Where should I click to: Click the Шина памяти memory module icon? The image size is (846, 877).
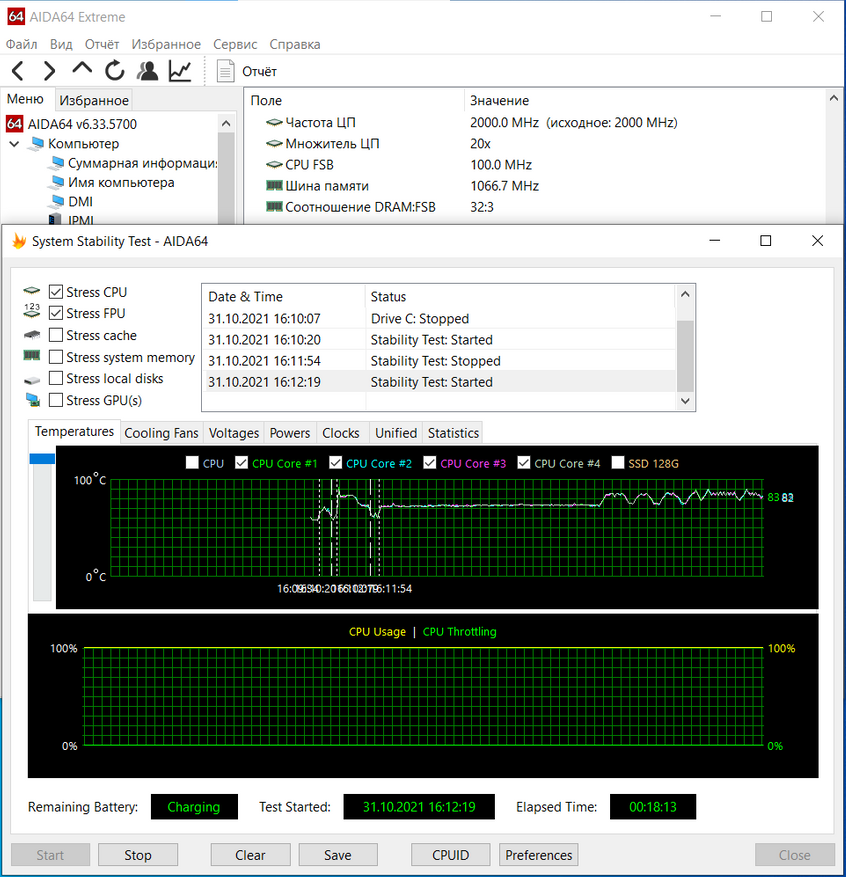click(274, 185)
